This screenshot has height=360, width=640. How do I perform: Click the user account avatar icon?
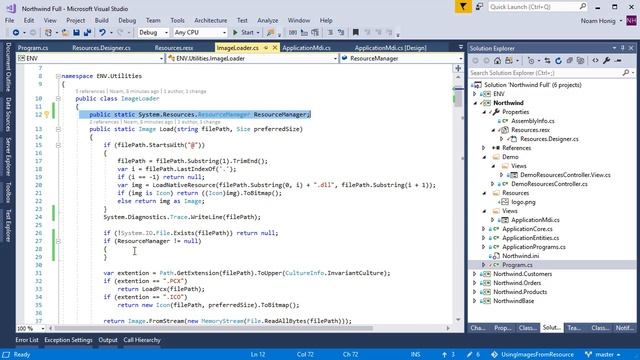pyautogui.click(x=631, y=20)
